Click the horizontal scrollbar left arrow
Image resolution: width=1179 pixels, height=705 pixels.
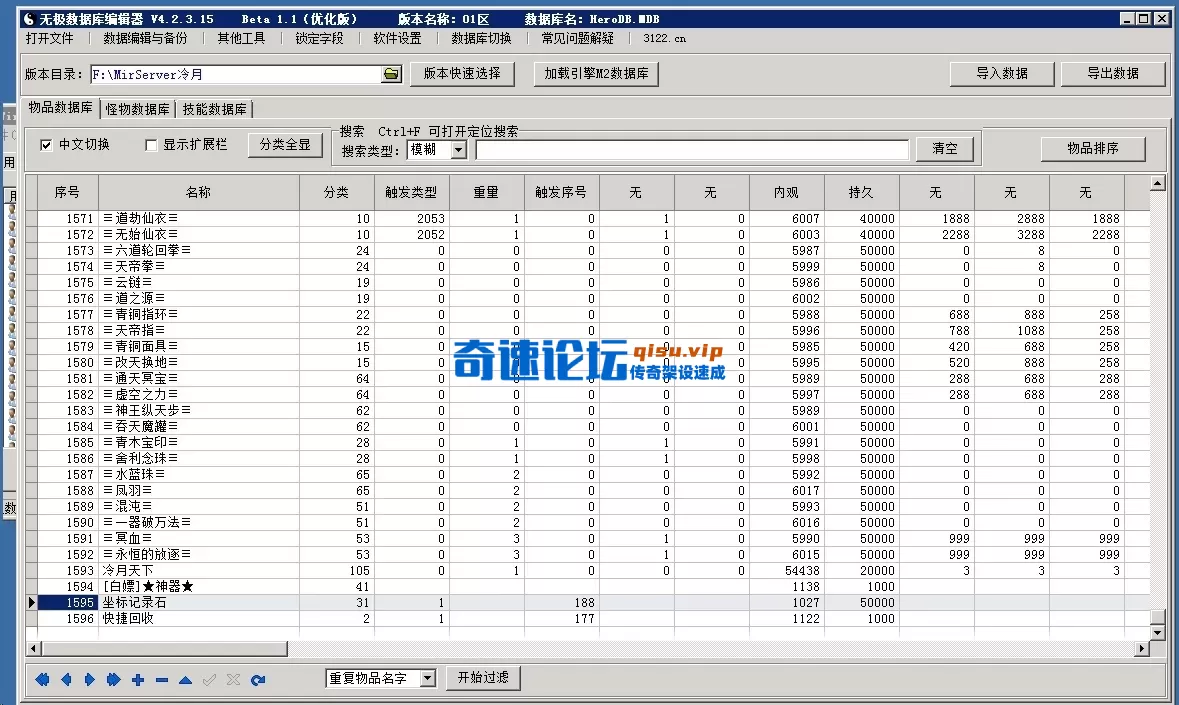(x=33, y=648)
